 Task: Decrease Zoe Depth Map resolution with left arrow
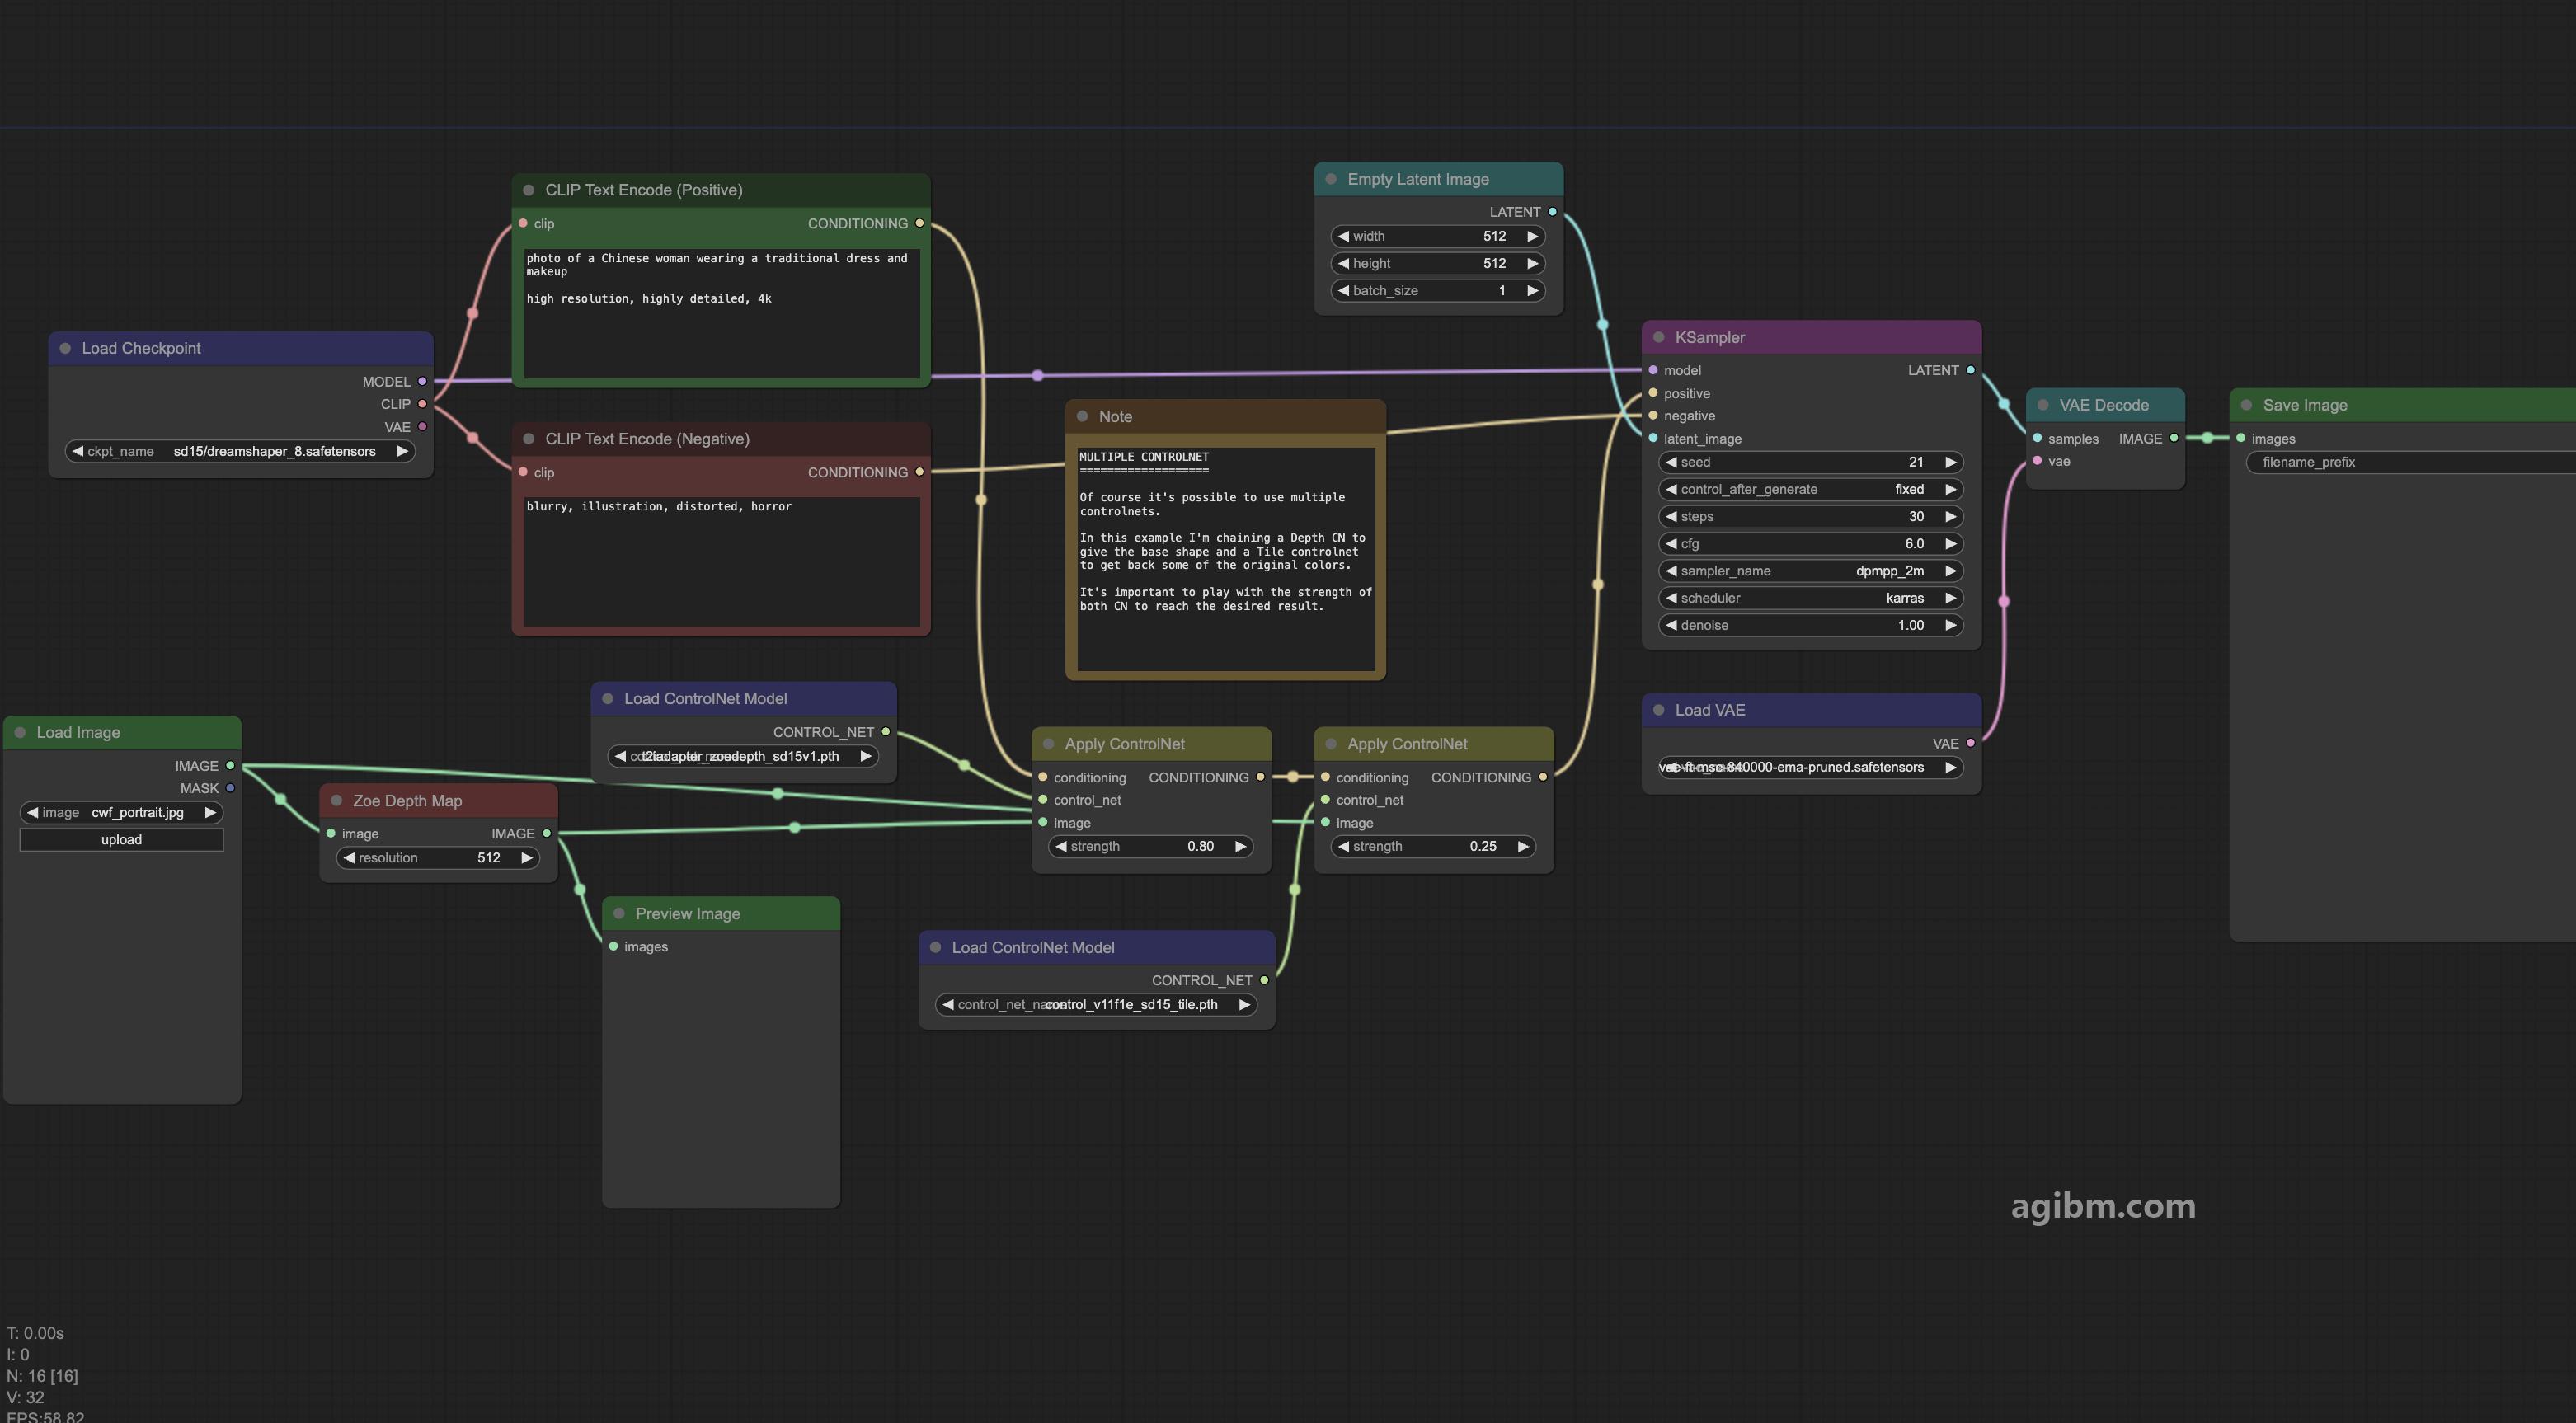tap(348, 858)
